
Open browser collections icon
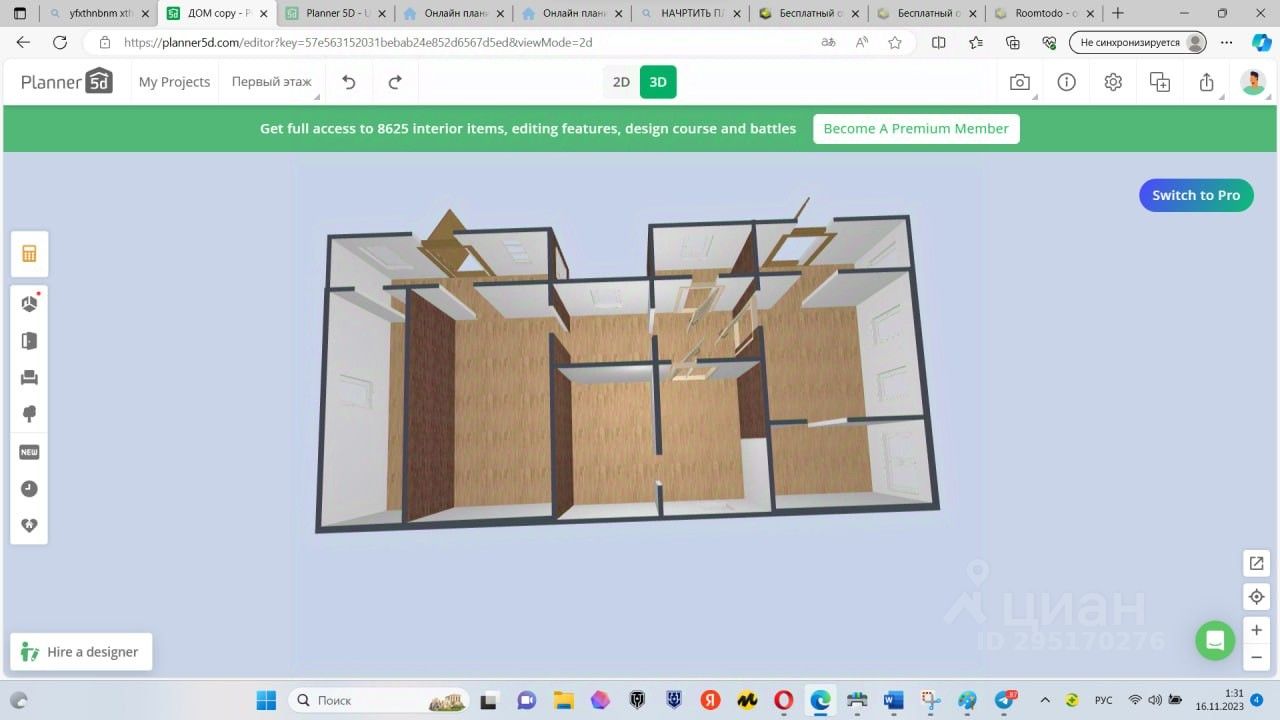coord(1013,43)
